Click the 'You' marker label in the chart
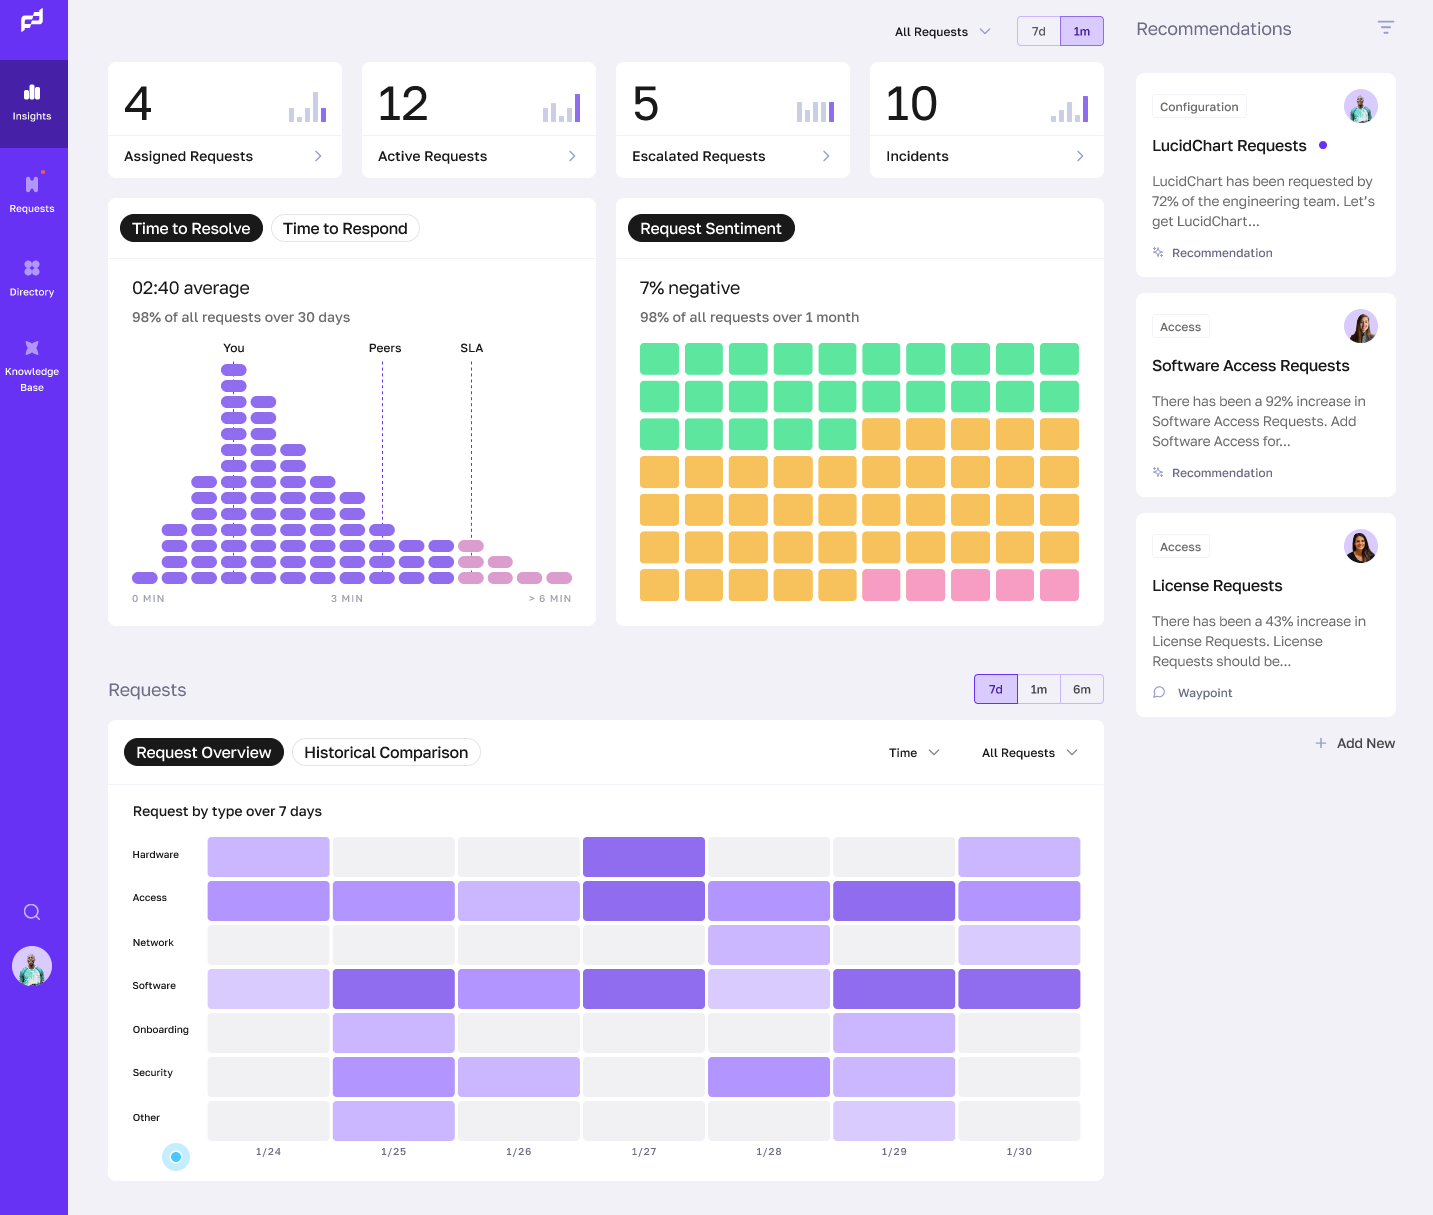The image size is (1433, 1215). tap(234, 348)
